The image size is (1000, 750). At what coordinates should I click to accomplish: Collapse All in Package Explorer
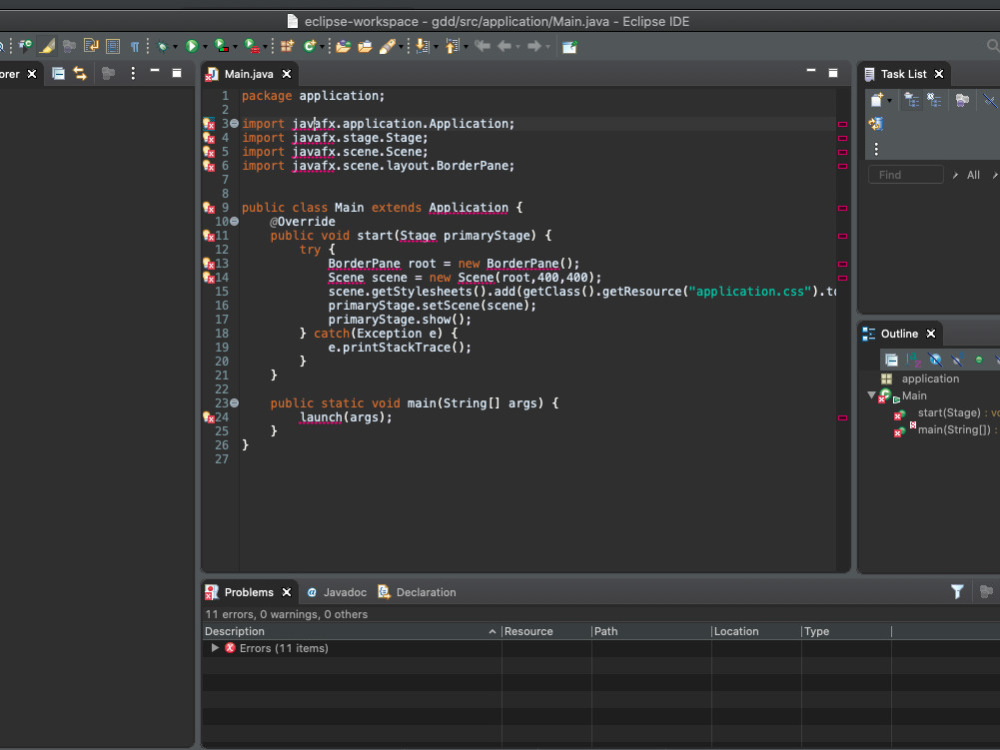[58, 73]
